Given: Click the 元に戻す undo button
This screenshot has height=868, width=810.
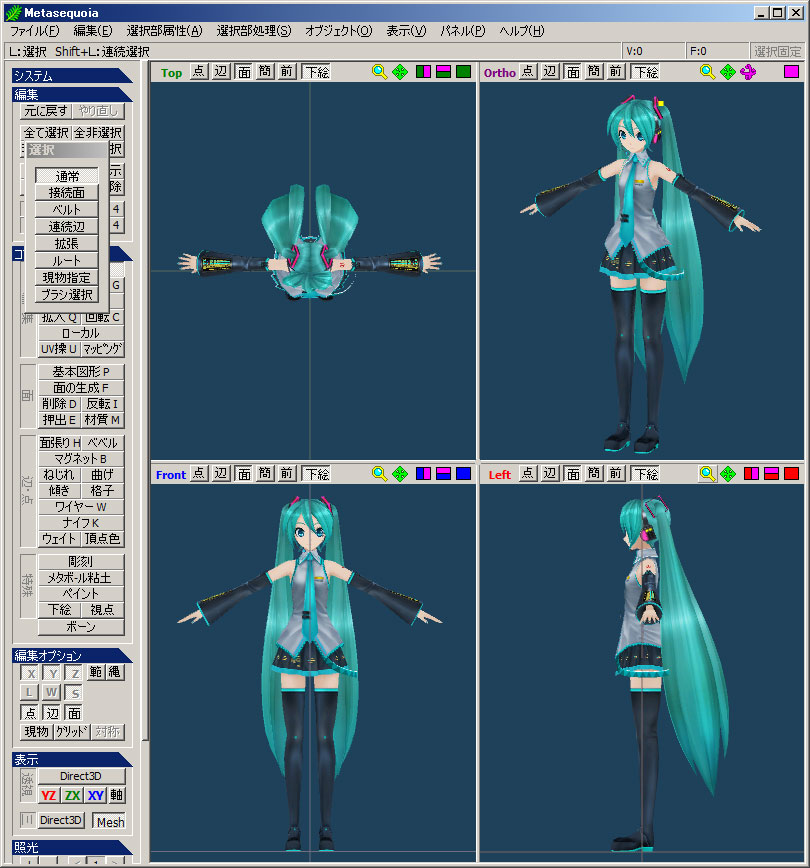Looking at the screenshot, I should pyautogui.click(x=46, y=112).
